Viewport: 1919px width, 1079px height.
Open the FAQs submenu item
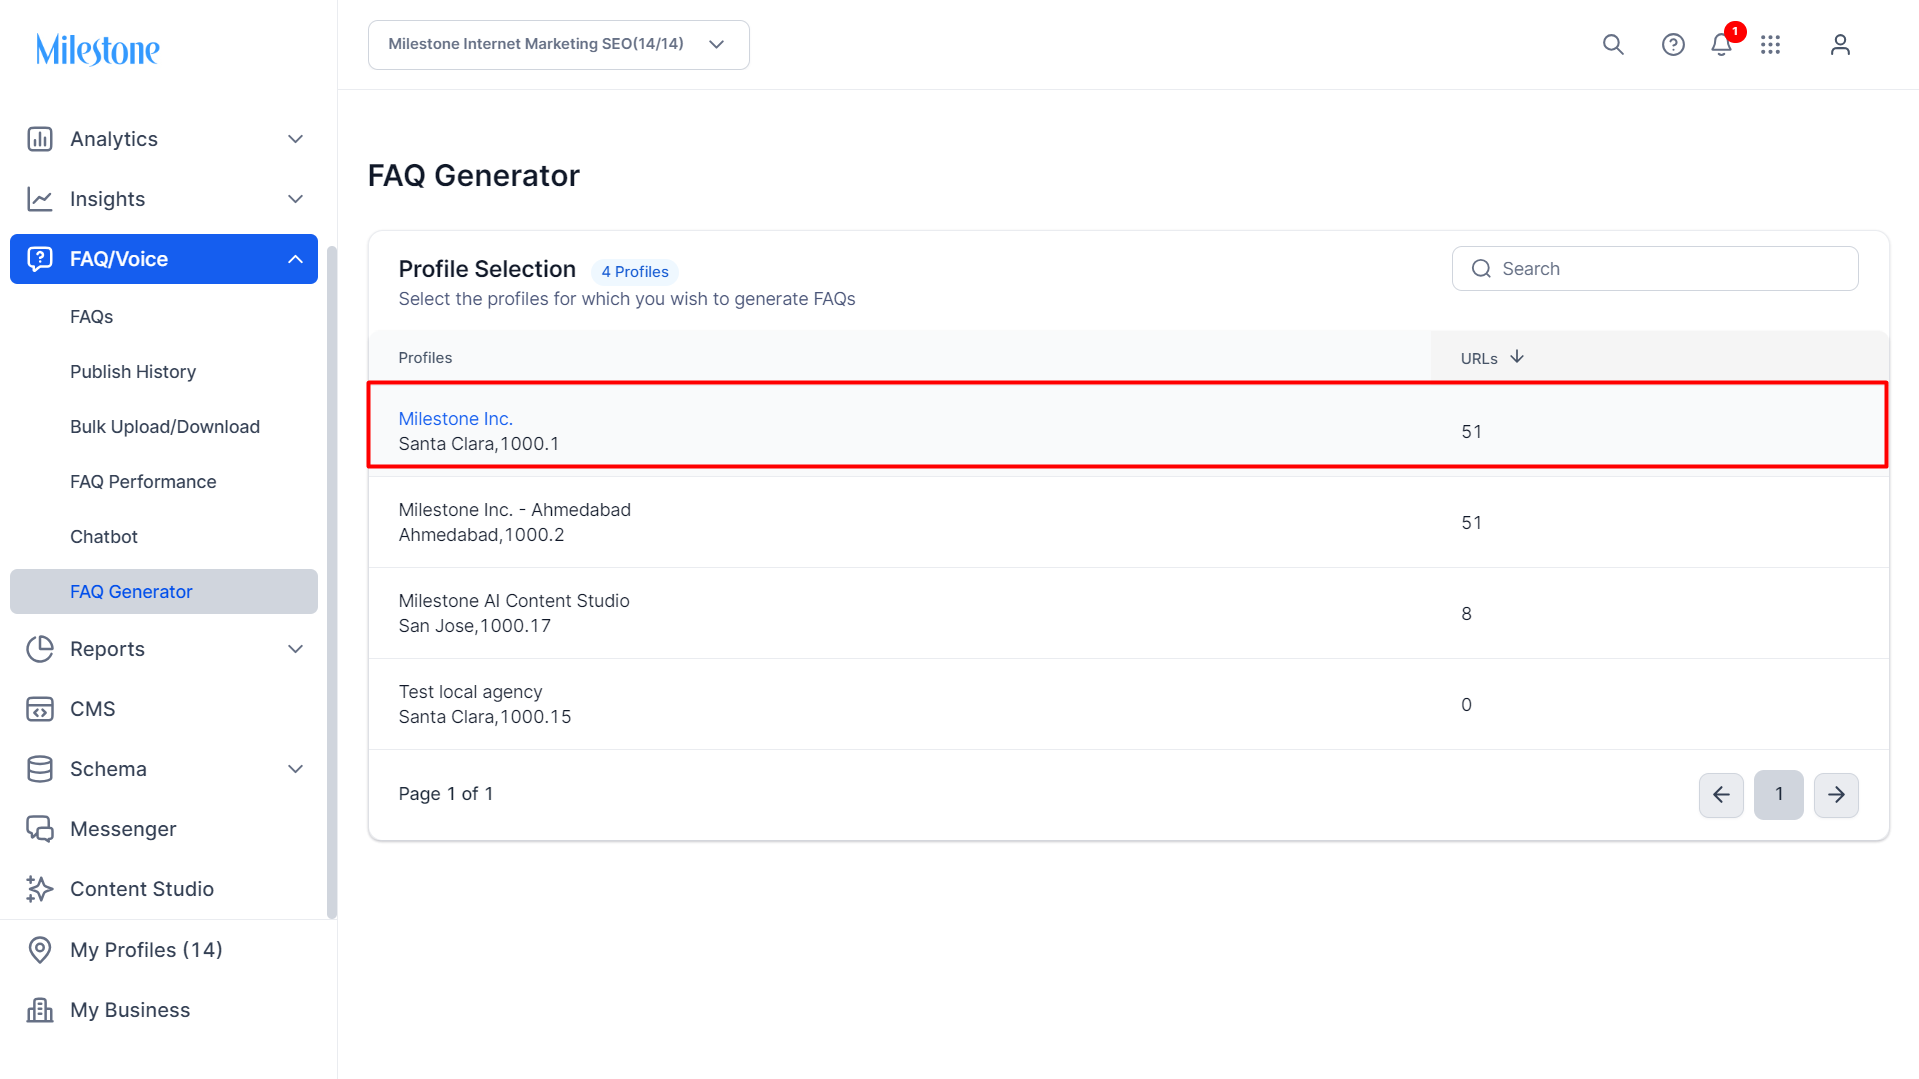coord(92,317)
